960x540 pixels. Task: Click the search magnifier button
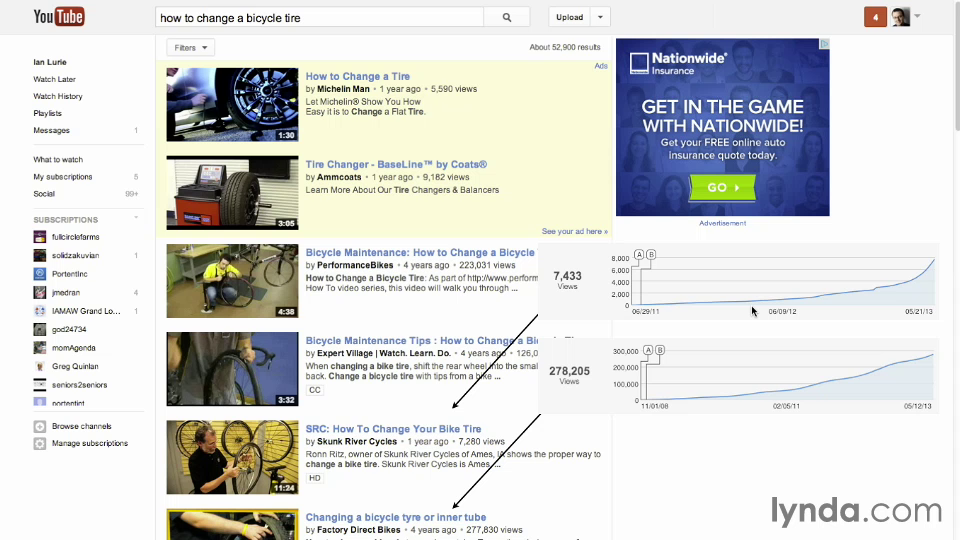click(506, 17)
